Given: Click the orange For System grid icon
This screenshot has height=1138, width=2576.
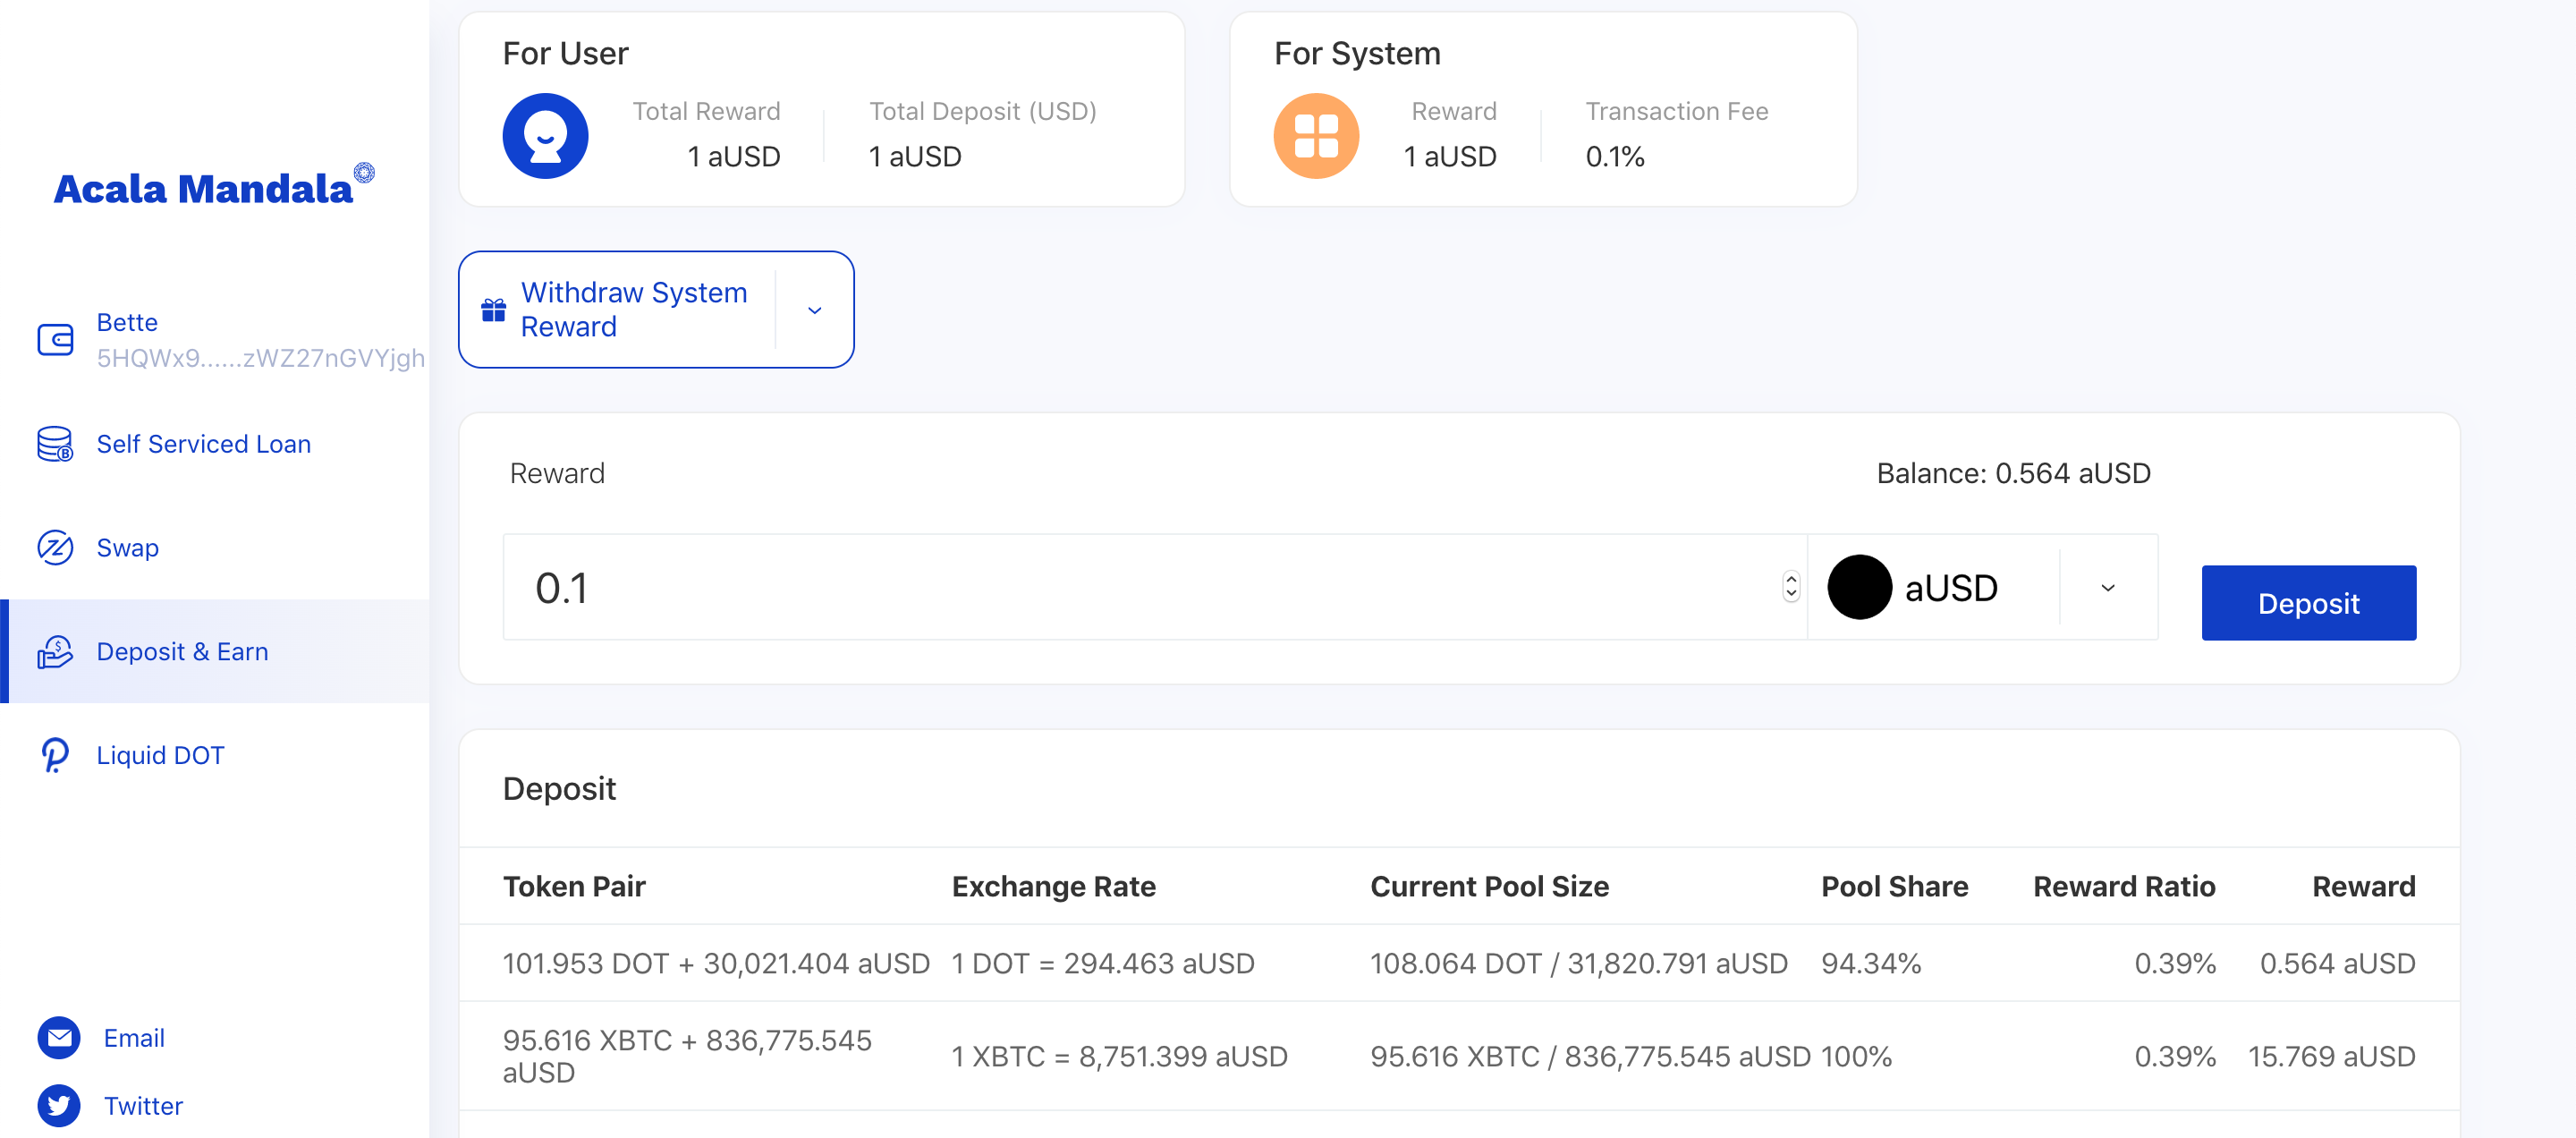Looking at the screenshot, I should click(1316, 136).
